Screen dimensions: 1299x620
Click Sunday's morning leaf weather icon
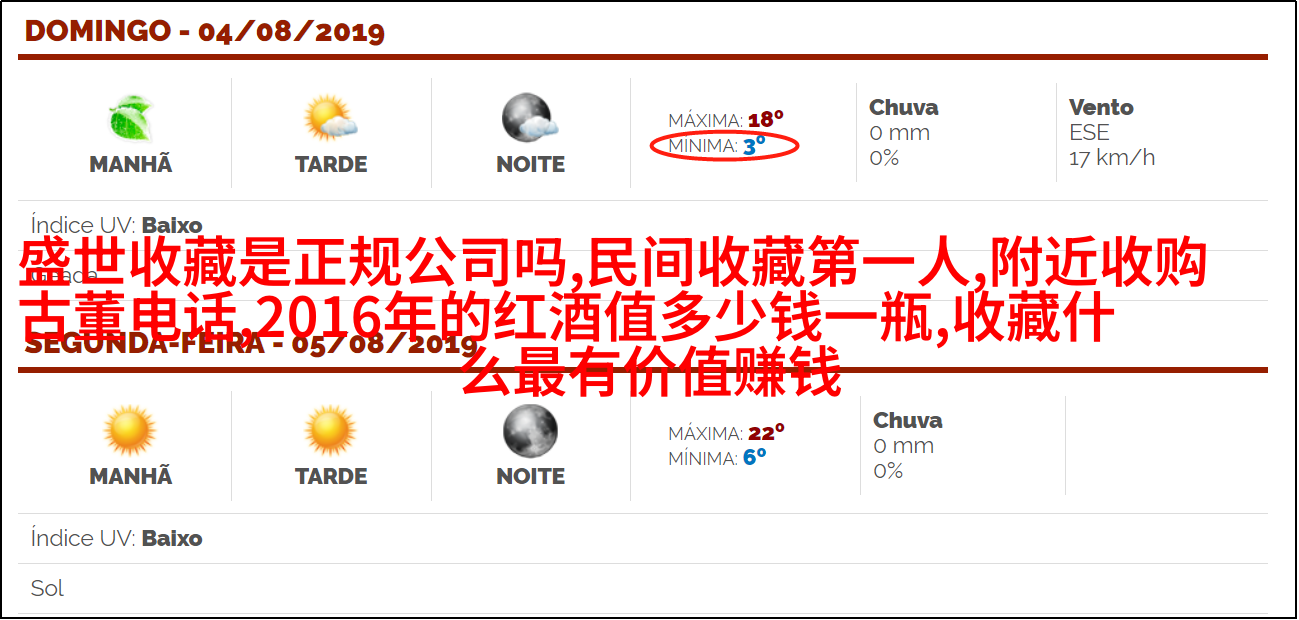[x=131, y=118]
